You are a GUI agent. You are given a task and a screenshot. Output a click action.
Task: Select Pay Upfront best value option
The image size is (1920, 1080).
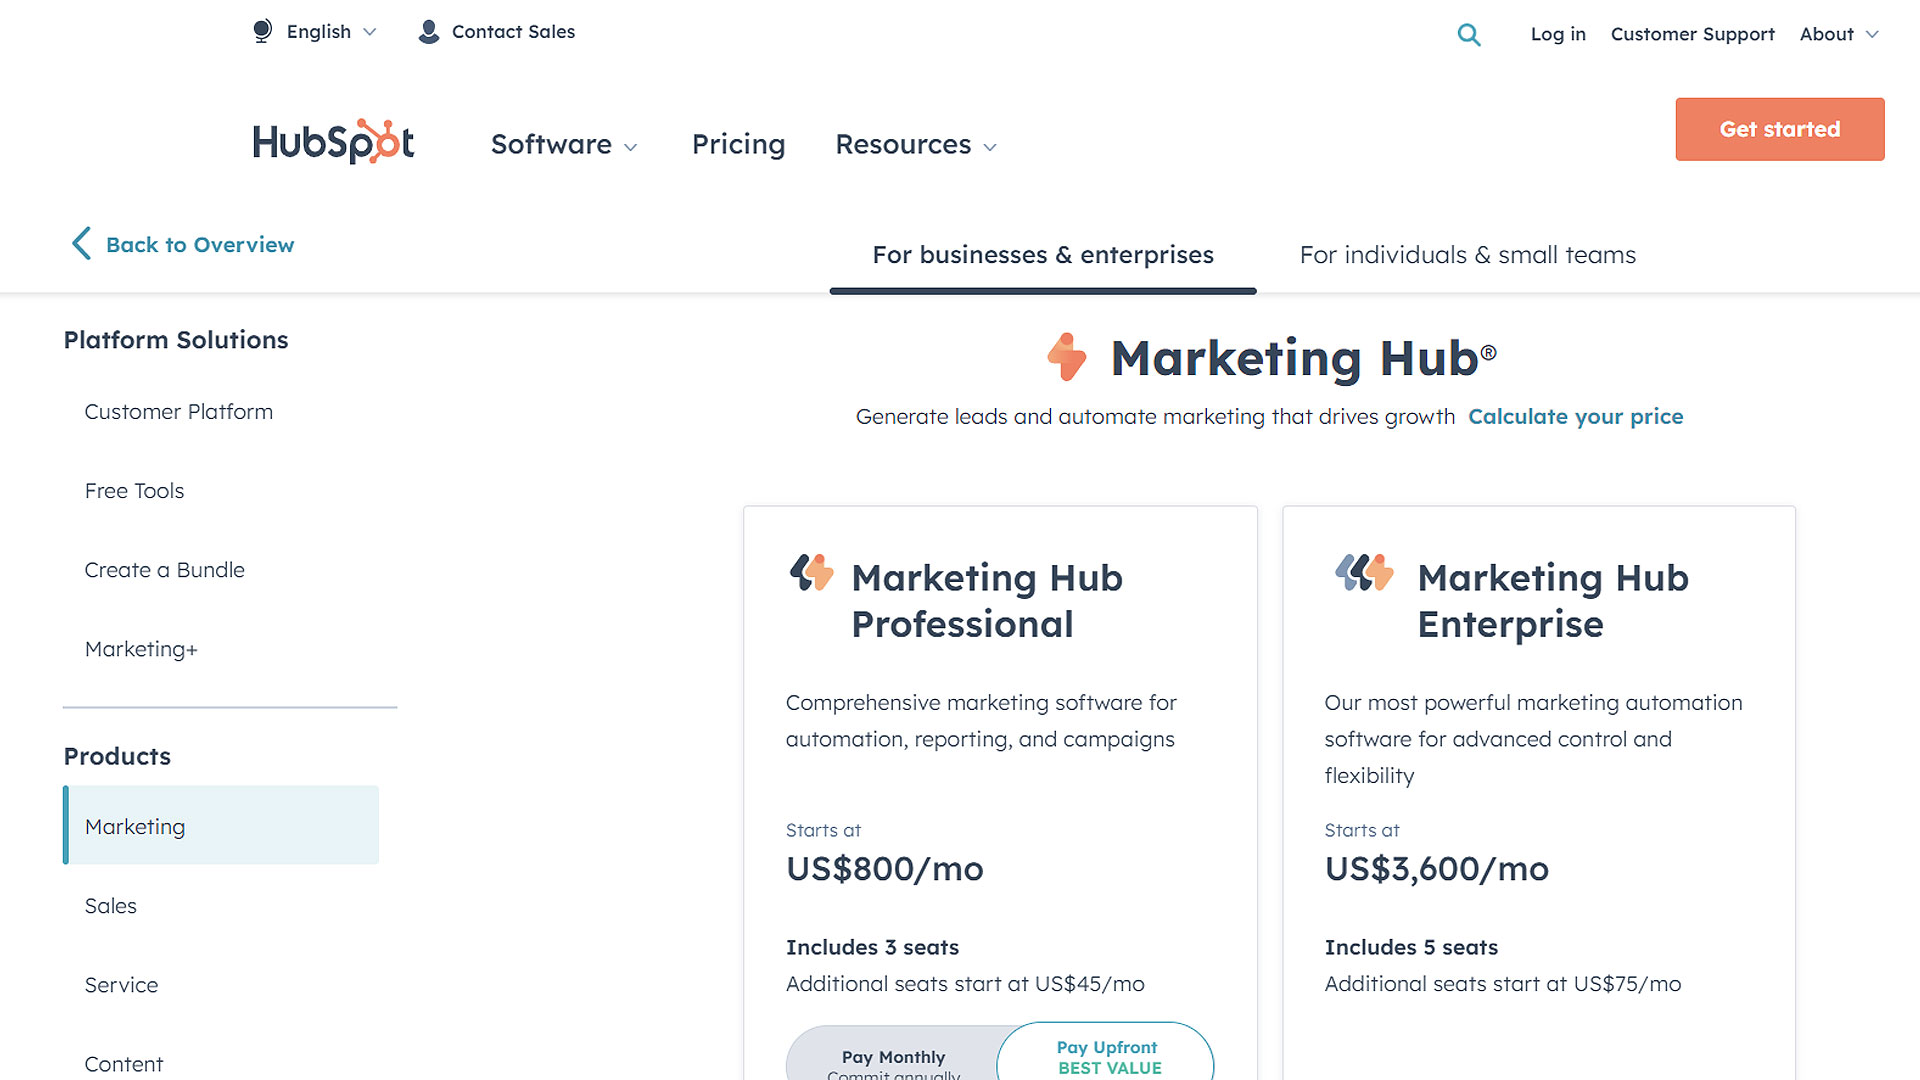pyautogui.click(x=1107, y=1053)
